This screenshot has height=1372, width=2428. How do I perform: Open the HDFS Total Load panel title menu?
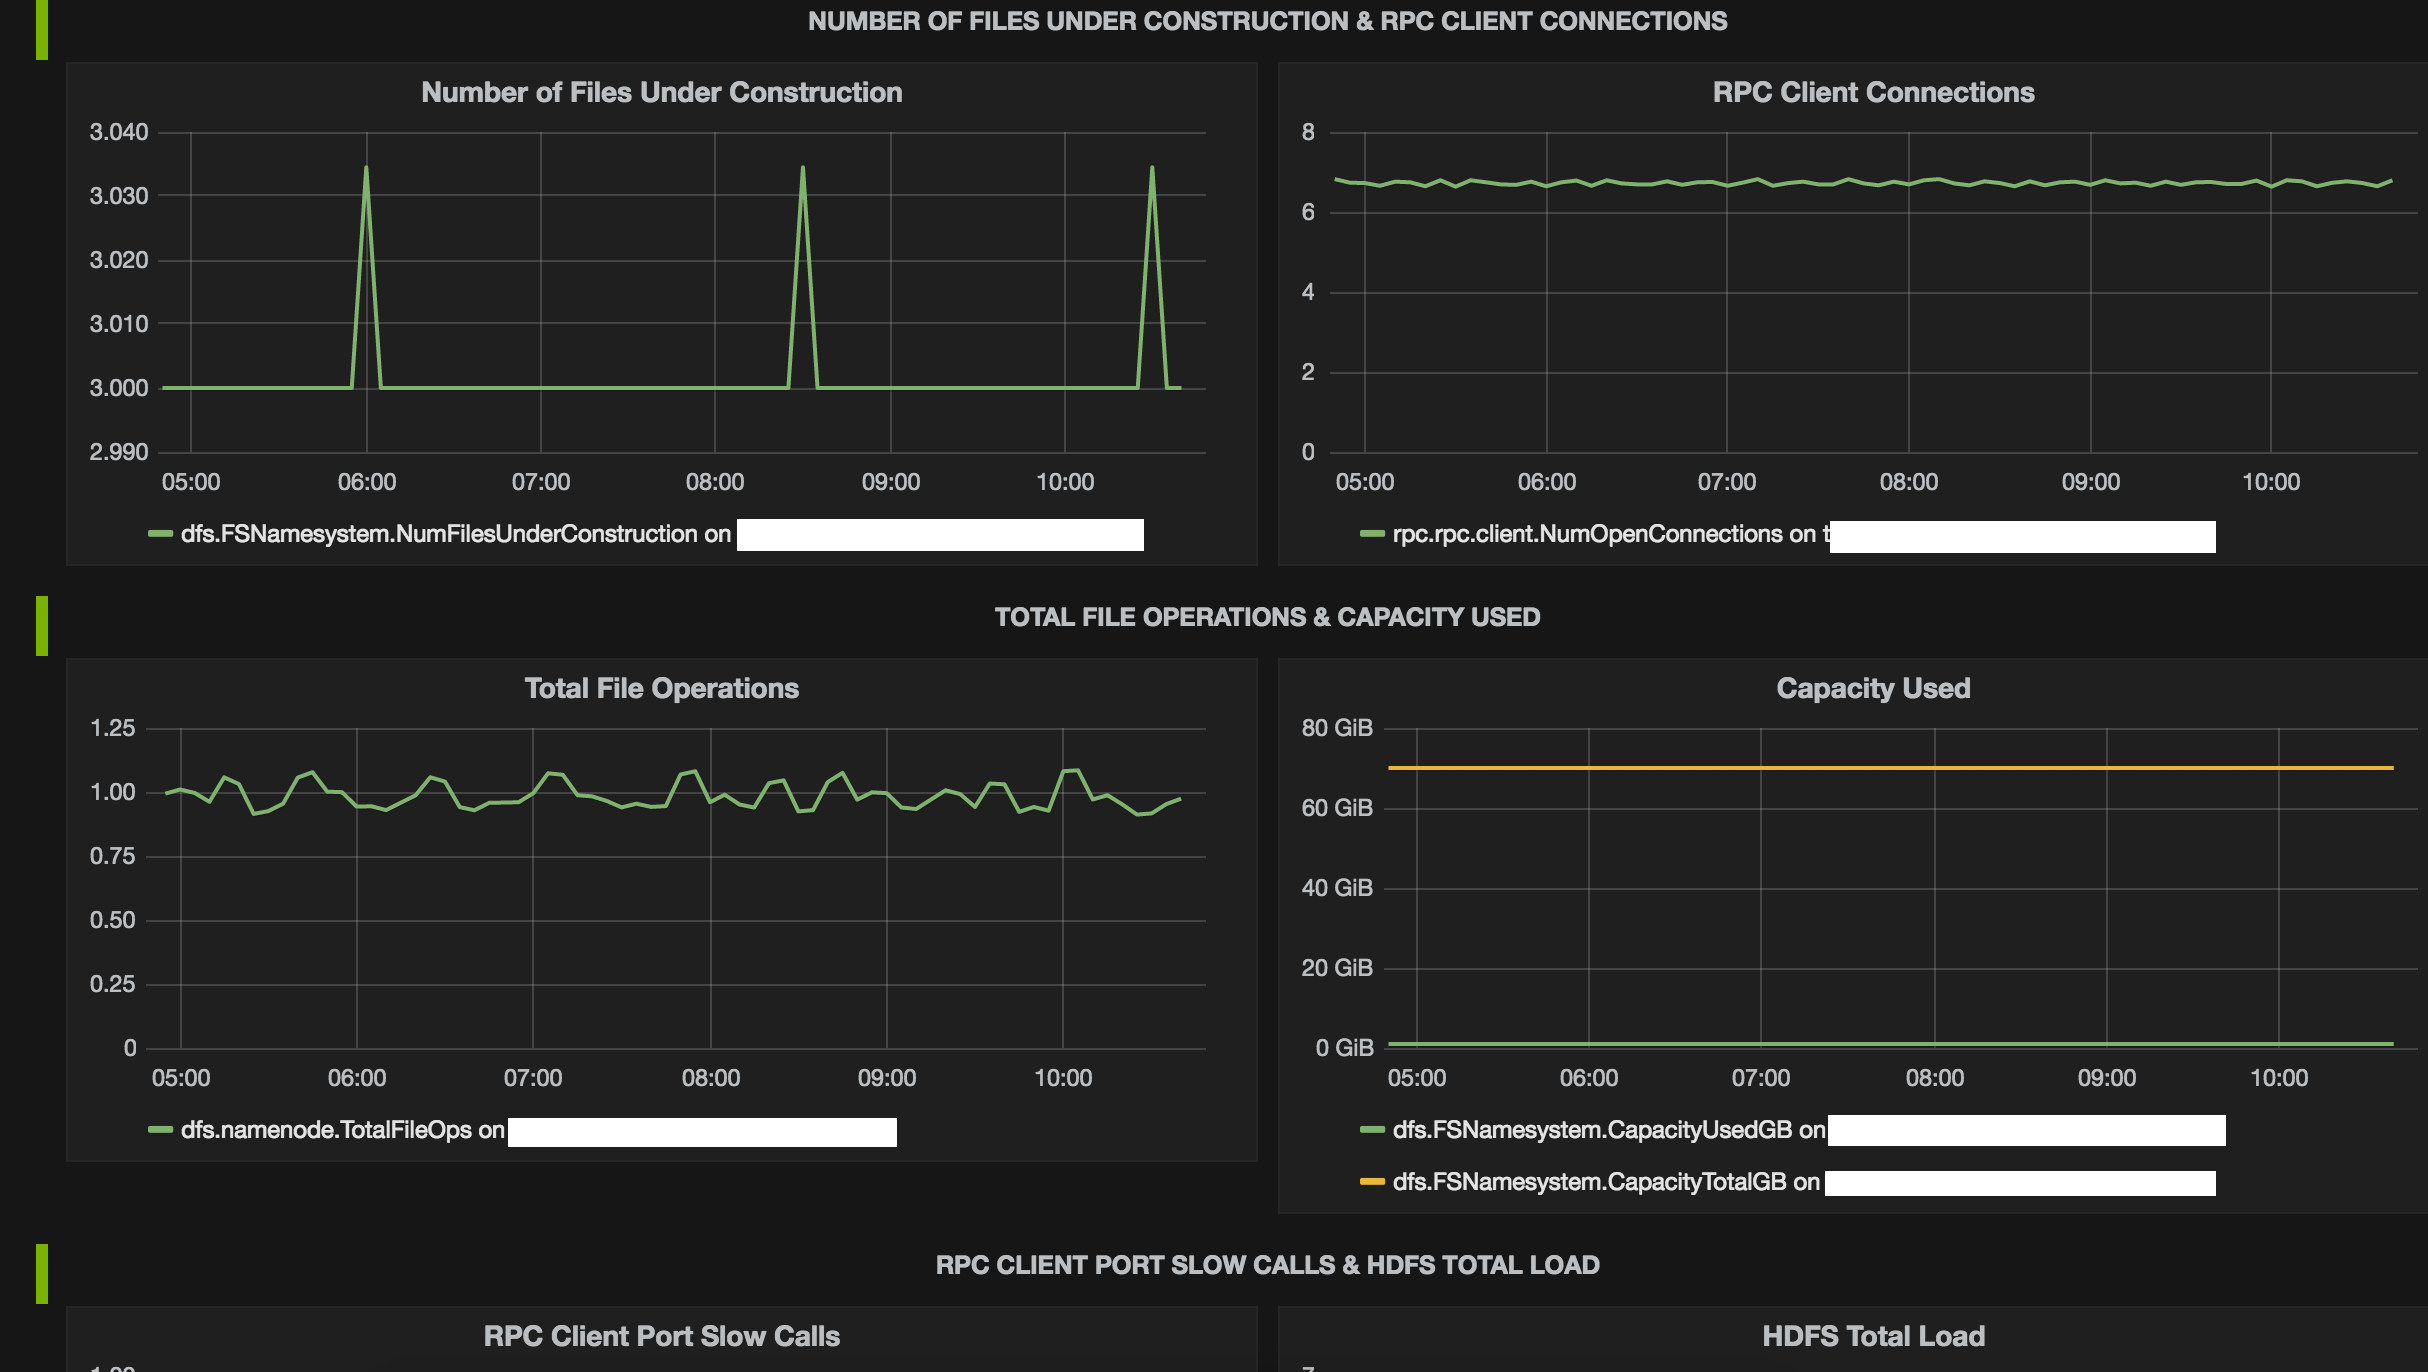coord(1872,1336)
